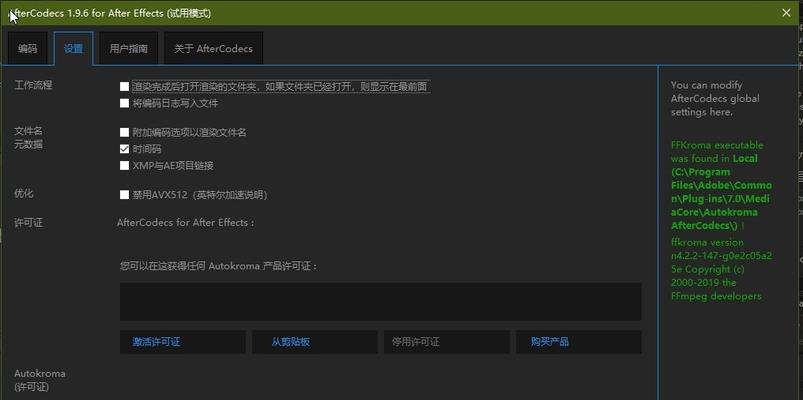Image resolution: width=803 pixels, height=400 pixels.
Task: Open the 关于 AfterCodecs tab
Action: click(x=214, y=49)
